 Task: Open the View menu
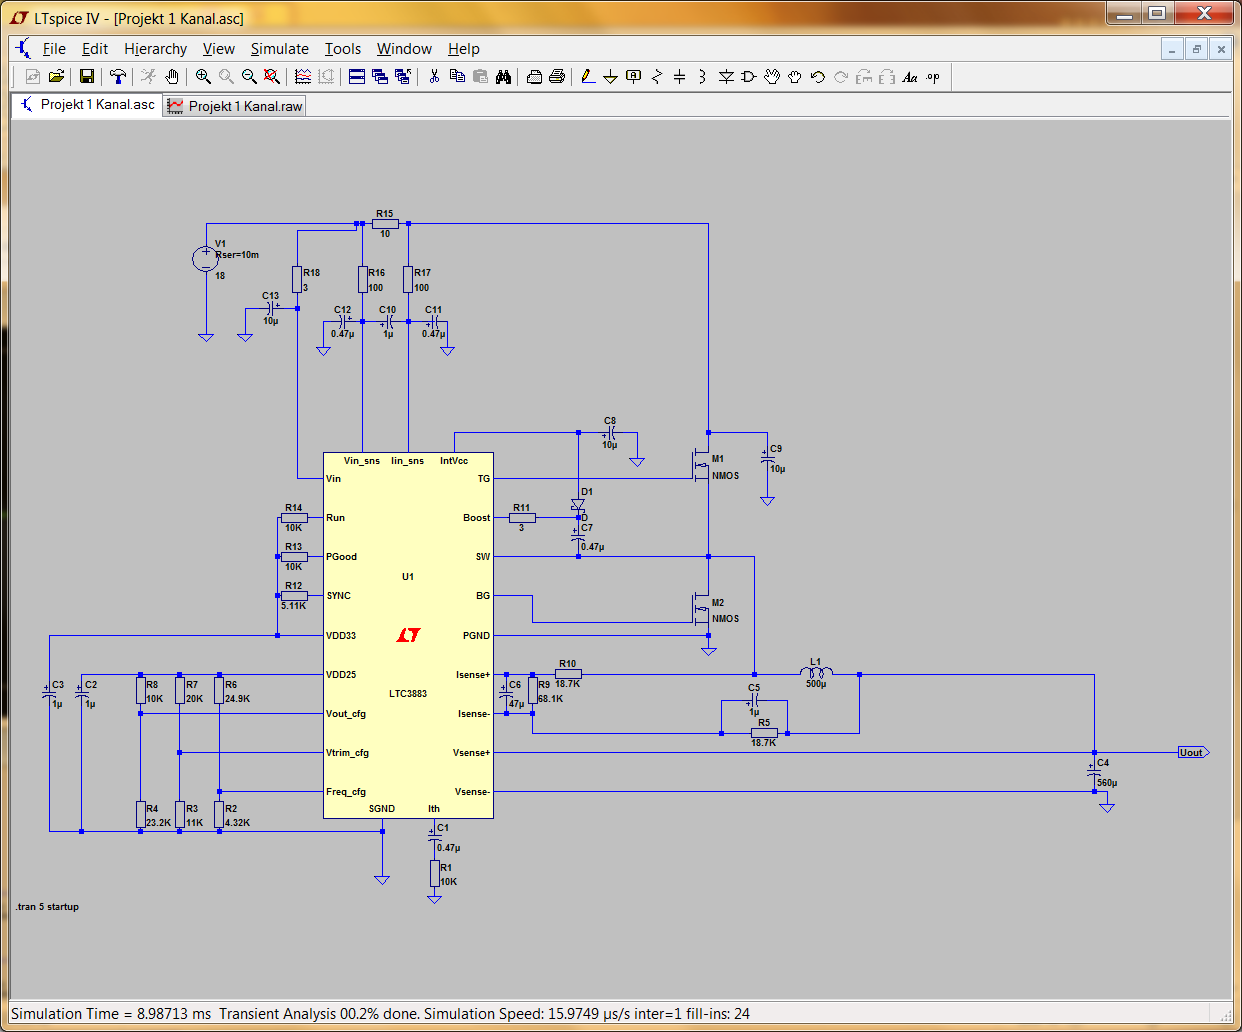point(218,49)
